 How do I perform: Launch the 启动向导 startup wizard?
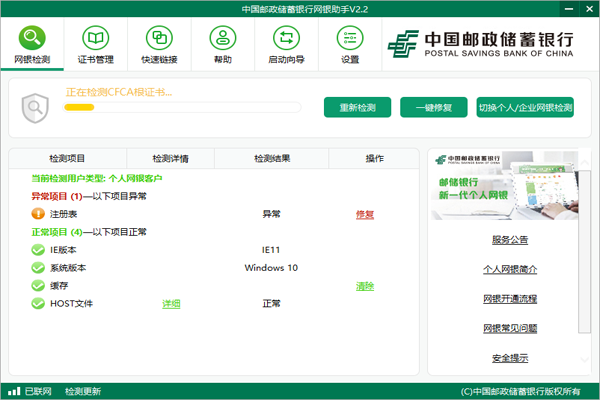point(287,38)
